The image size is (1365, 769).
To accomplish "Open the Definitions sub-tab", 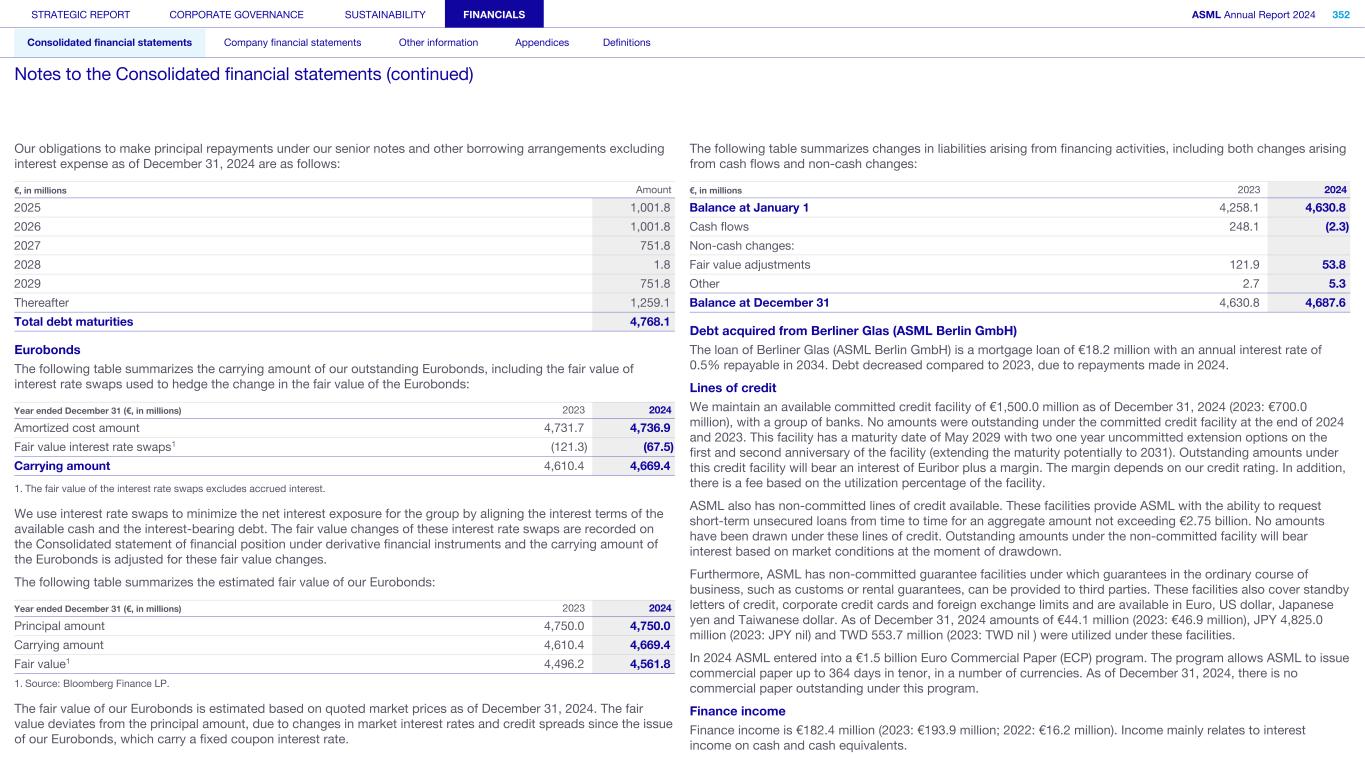I will pos(626,43).
